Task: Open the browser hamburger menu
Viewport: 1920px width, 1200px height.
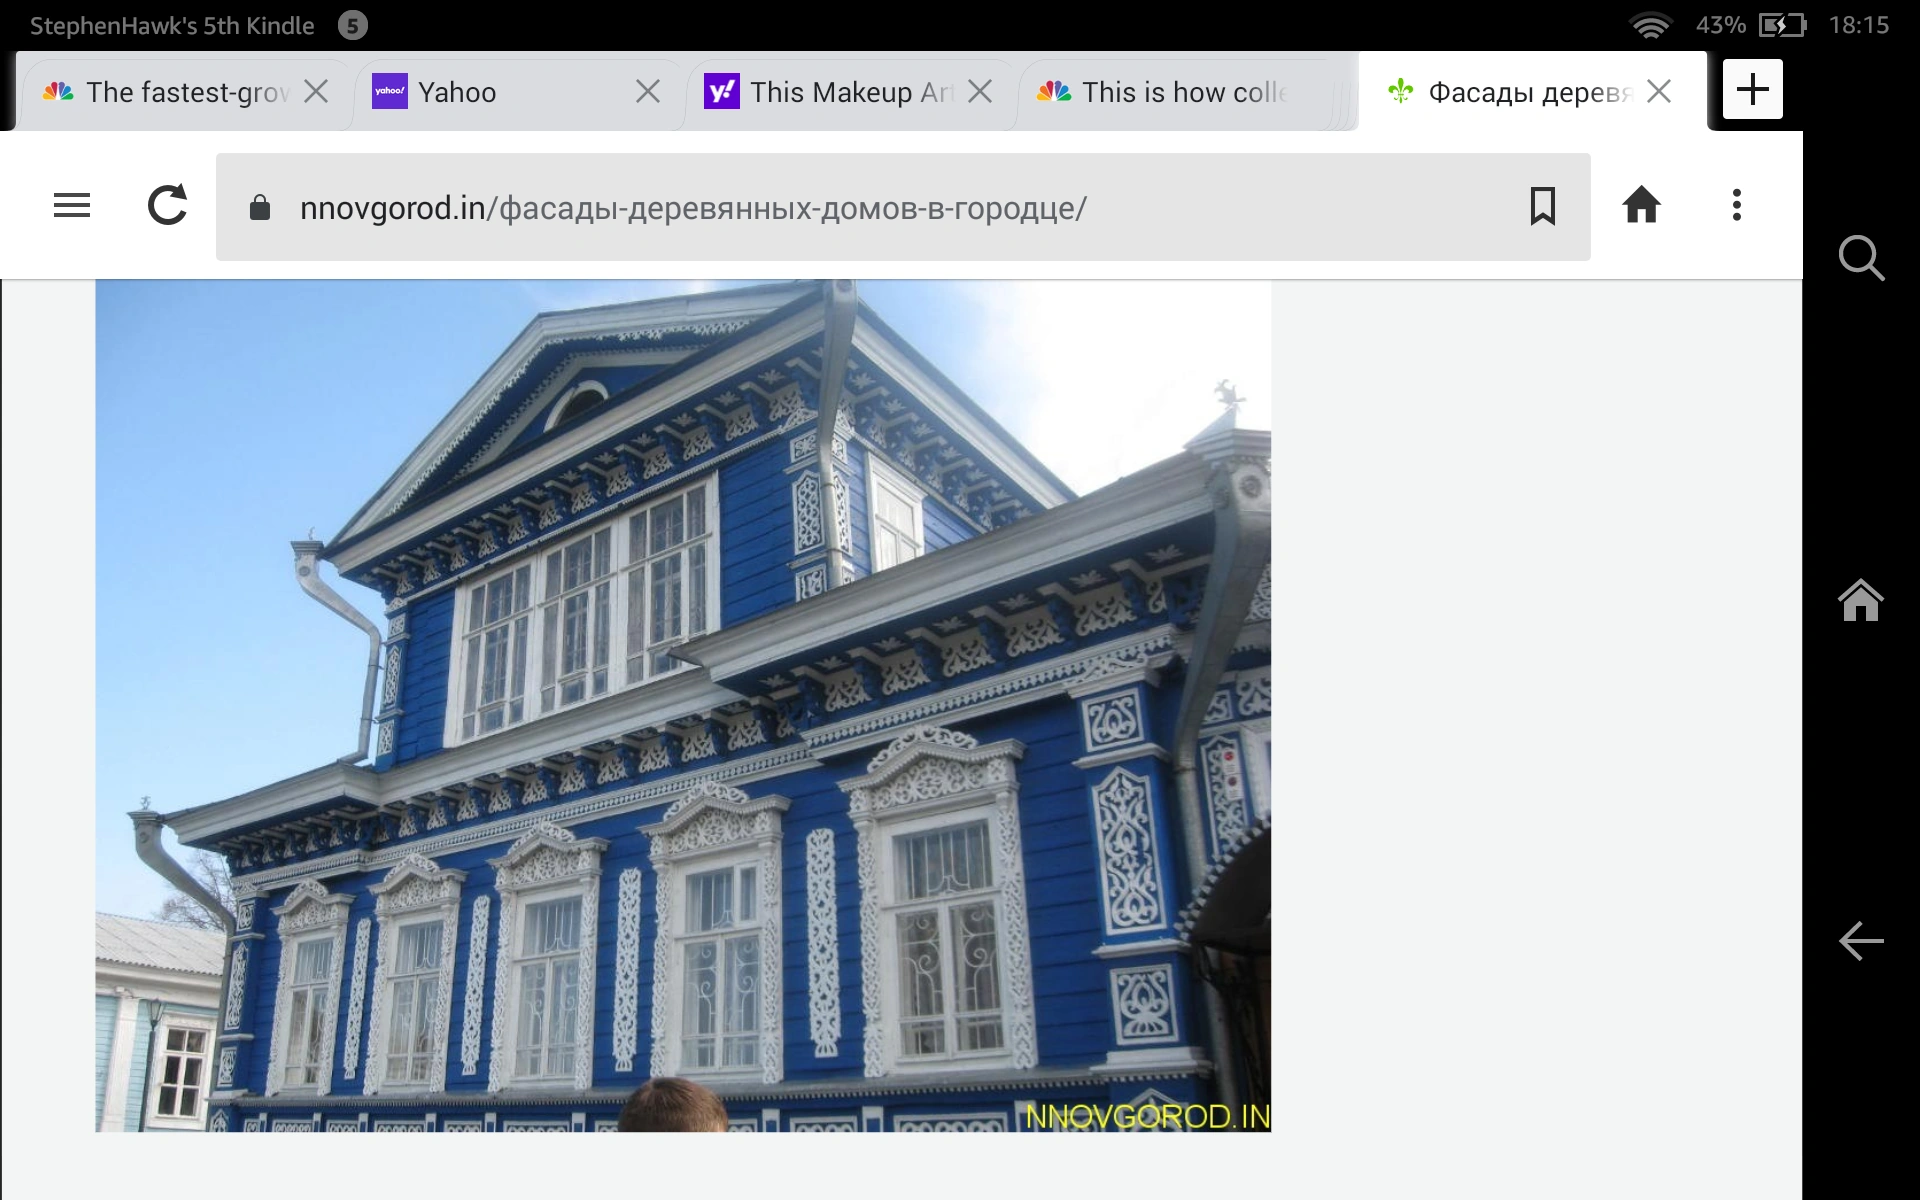Action: [72, 206]
